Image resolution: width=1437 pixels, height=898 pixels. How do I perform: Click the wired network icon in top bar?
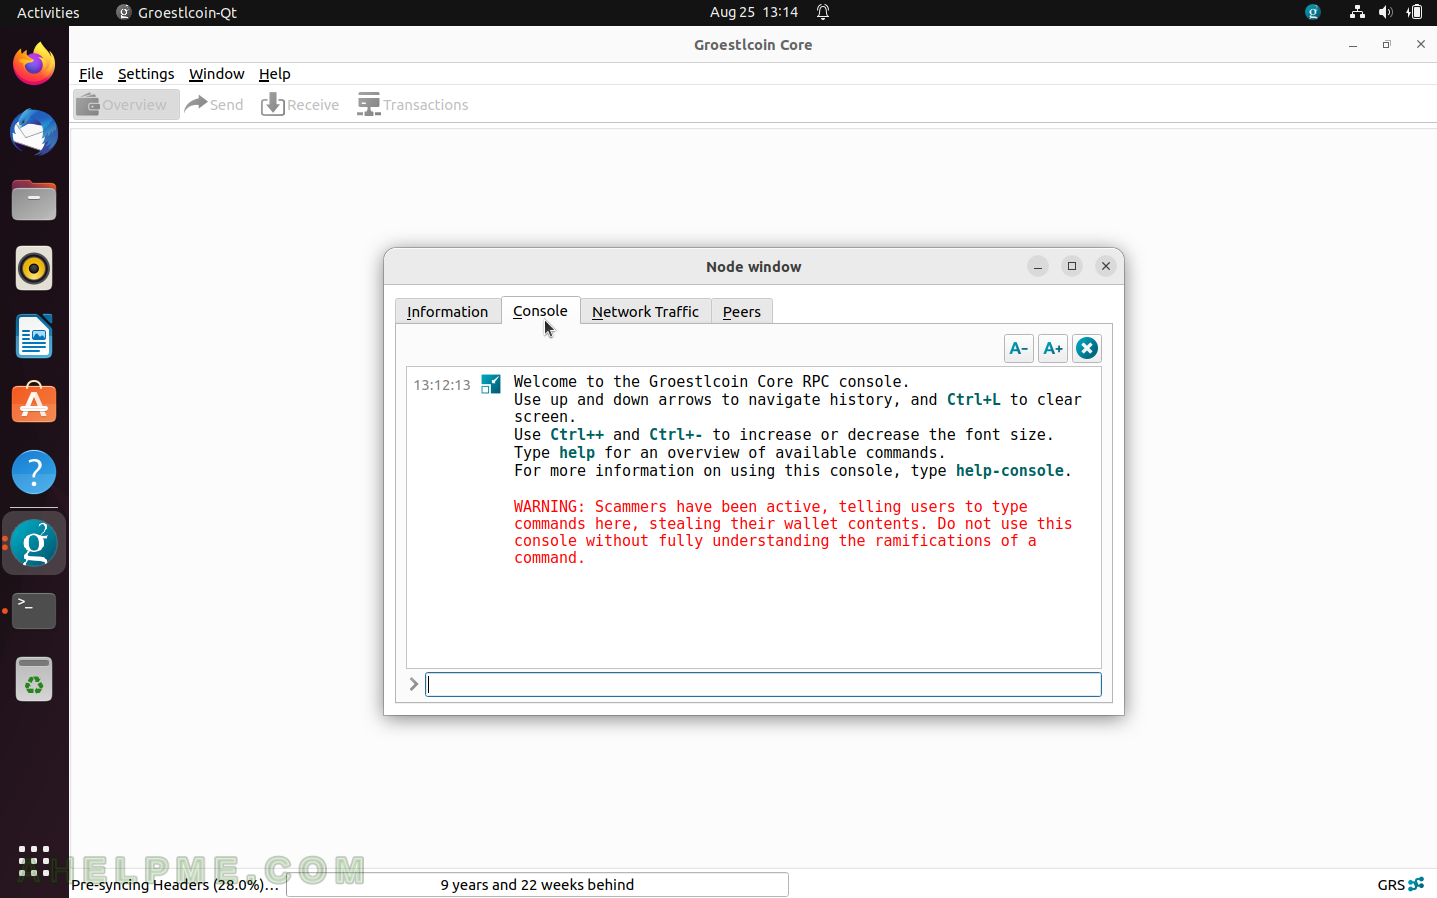1357,12
